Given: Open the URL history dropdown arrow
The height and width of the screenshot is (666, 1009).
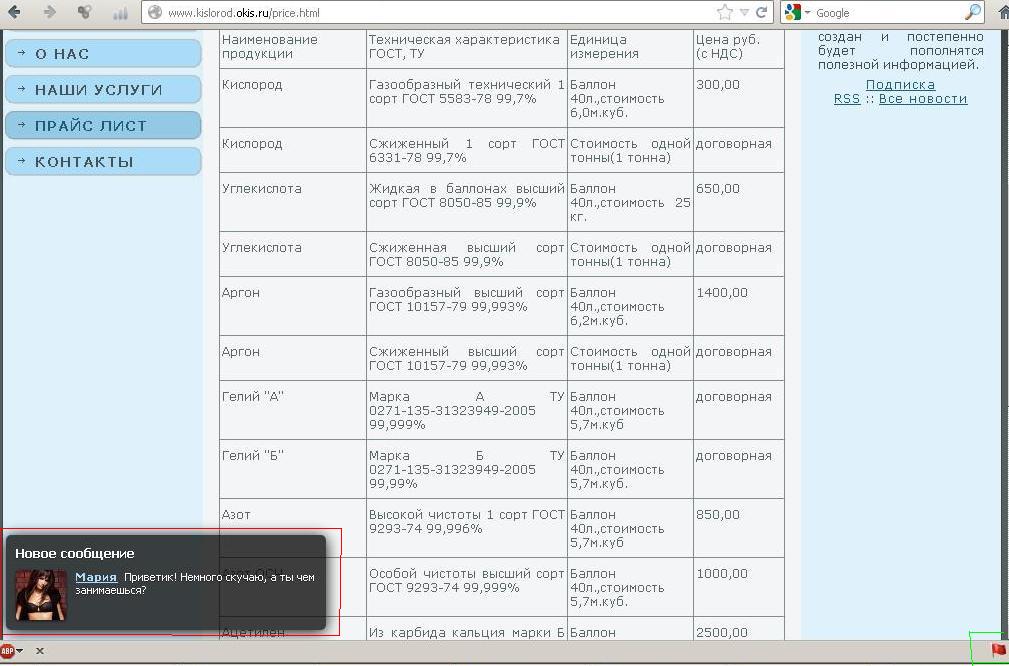Looking at the screenshot, I should point(744,13).
